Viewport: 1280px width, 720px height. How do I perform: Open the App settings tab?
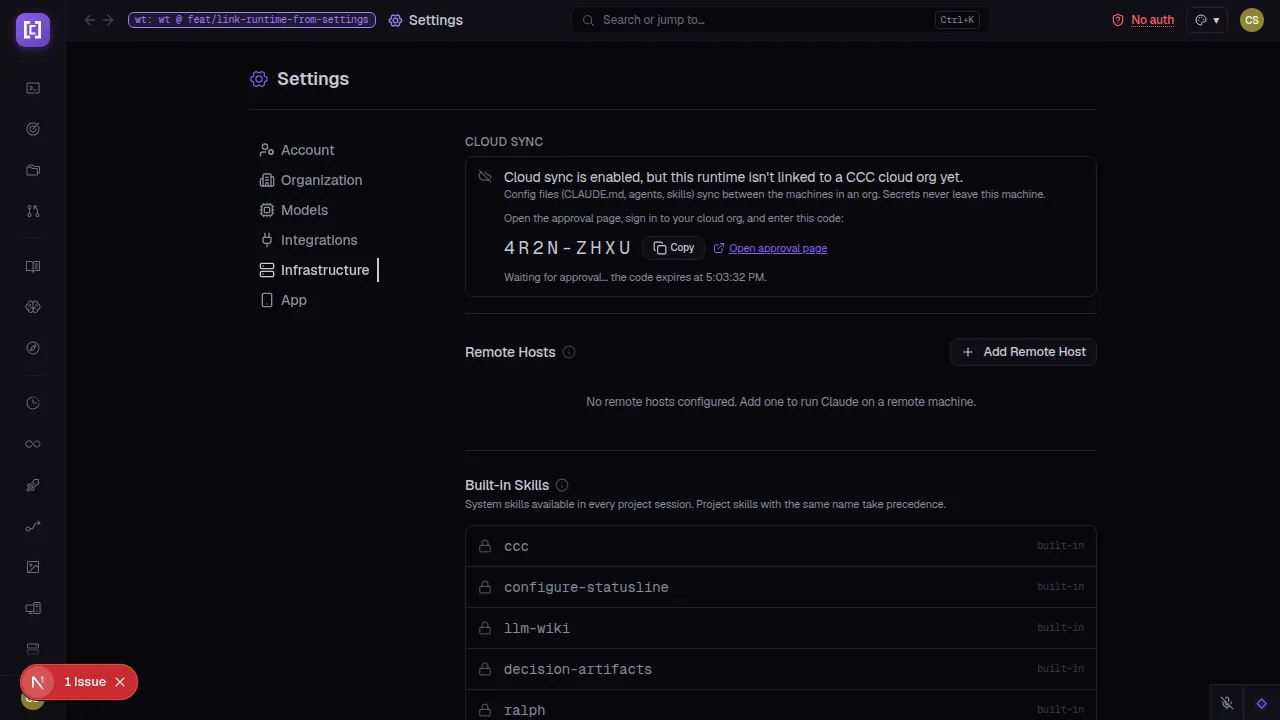[x=283, y=300]
